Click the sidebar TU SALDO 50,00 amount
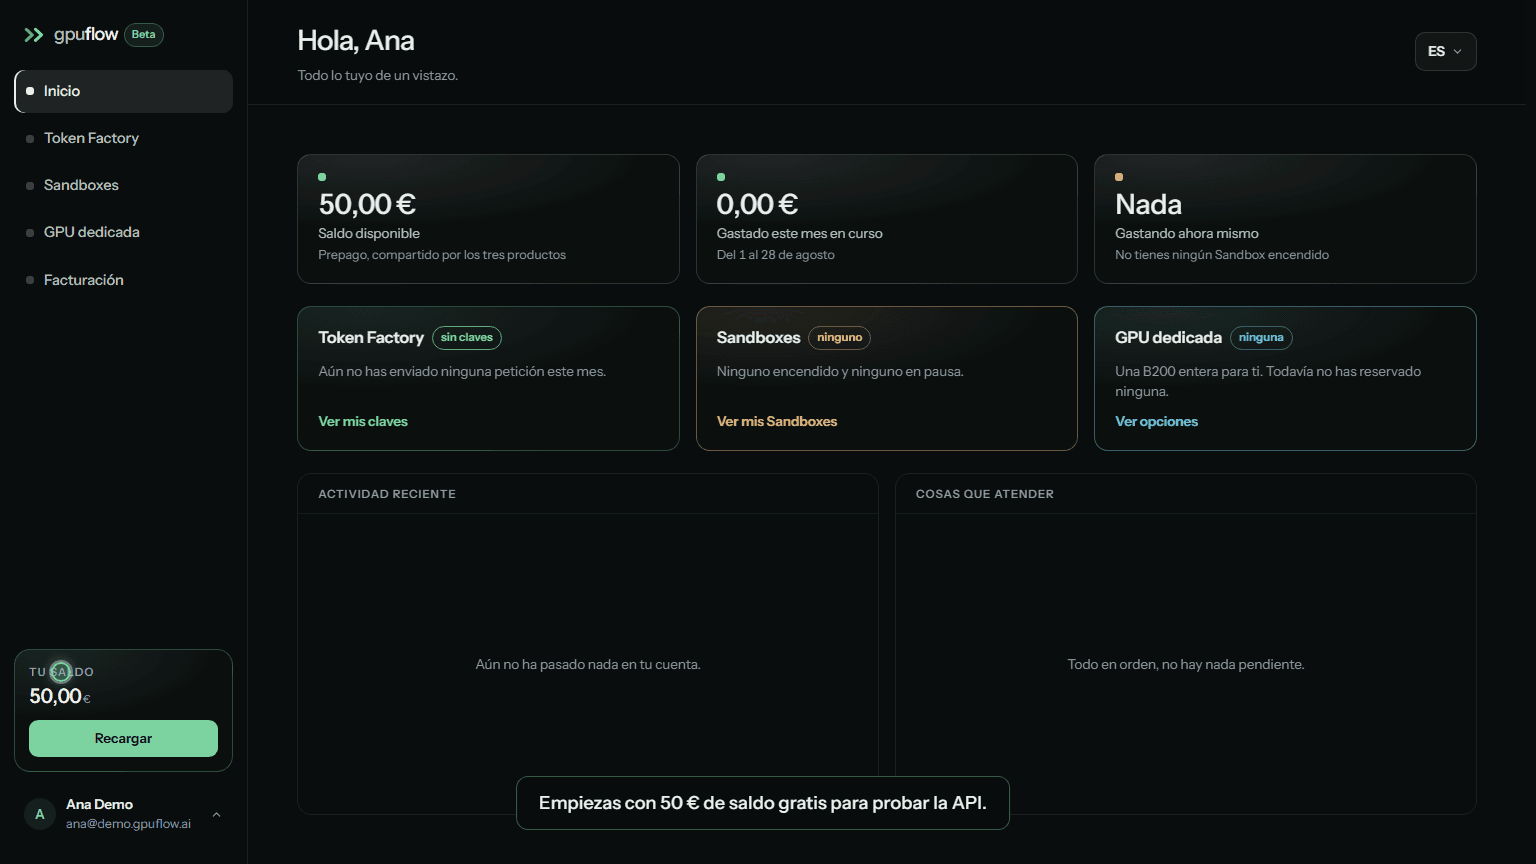This screenshot has height=864, width=1536. (59, 696)
